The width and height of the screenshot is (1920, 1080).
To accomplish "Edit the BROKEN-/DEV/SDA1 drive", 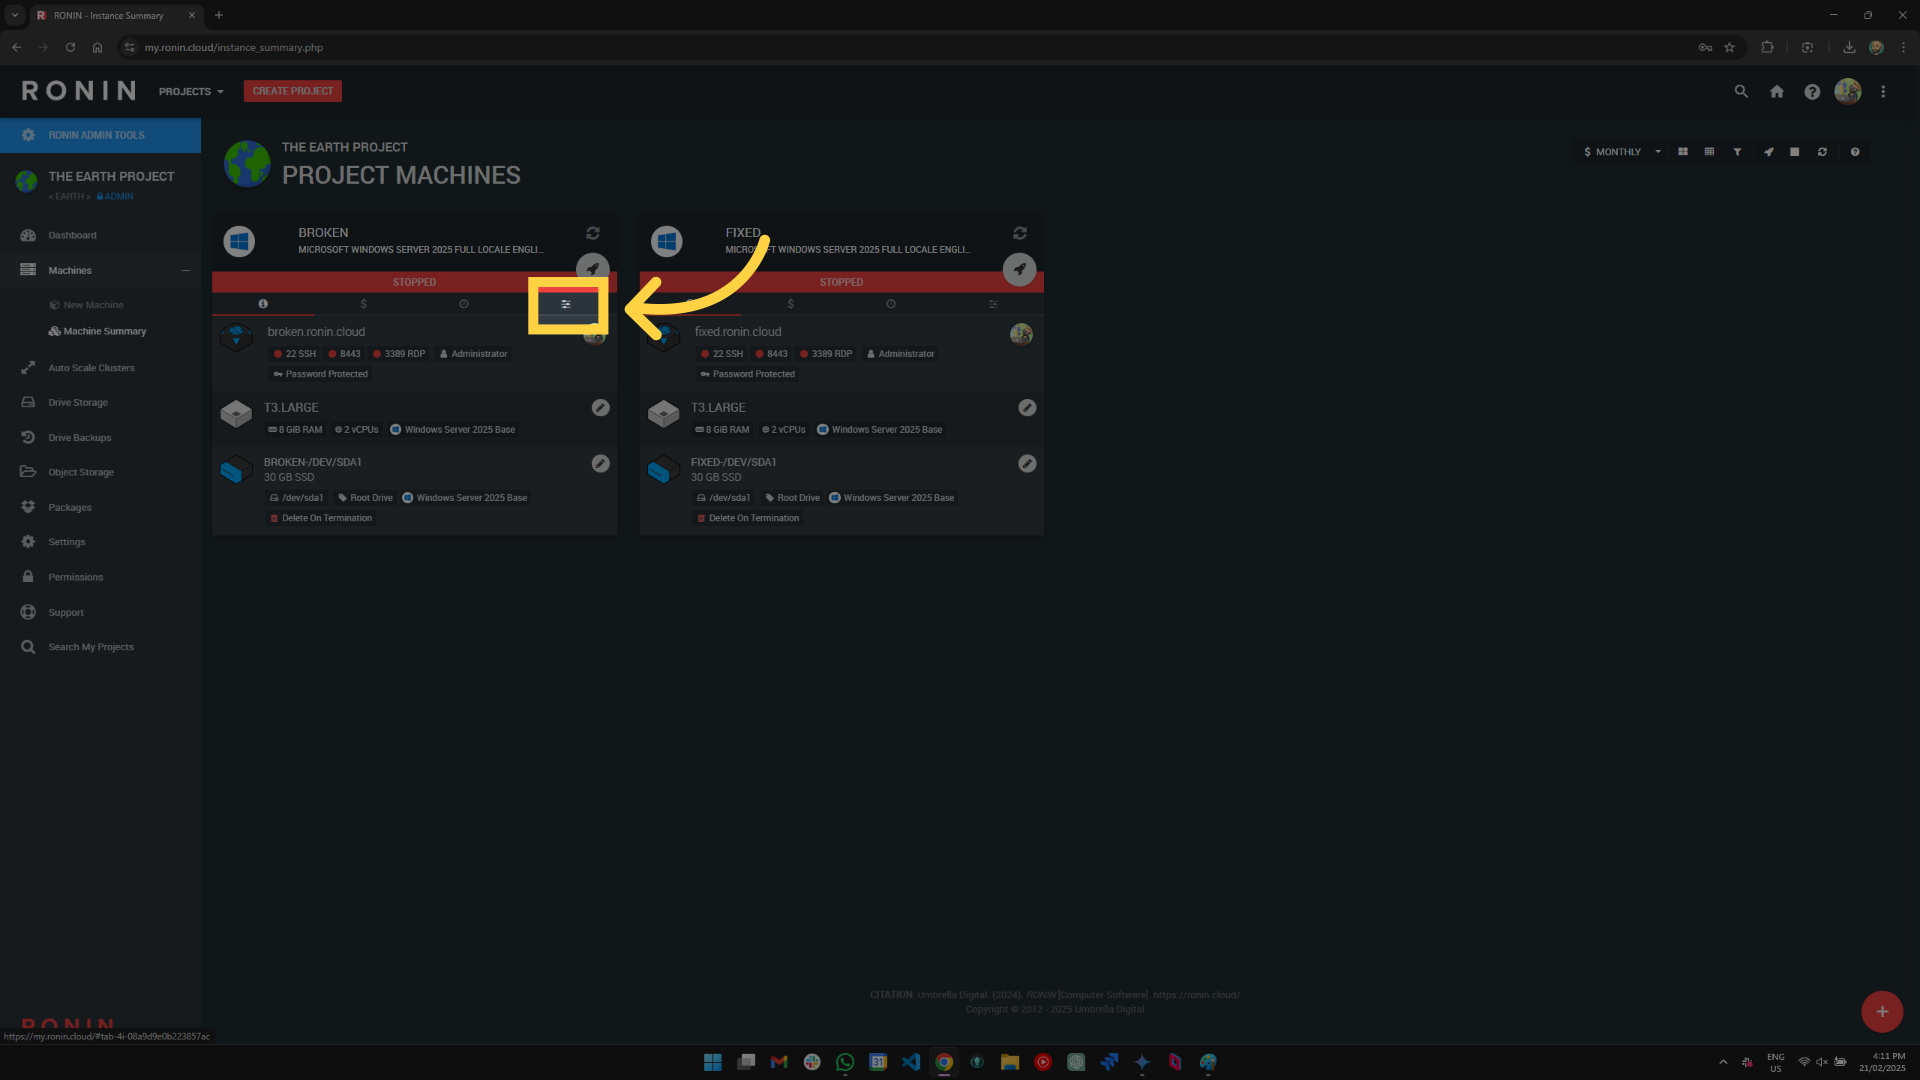I will (x=600, y=464).
